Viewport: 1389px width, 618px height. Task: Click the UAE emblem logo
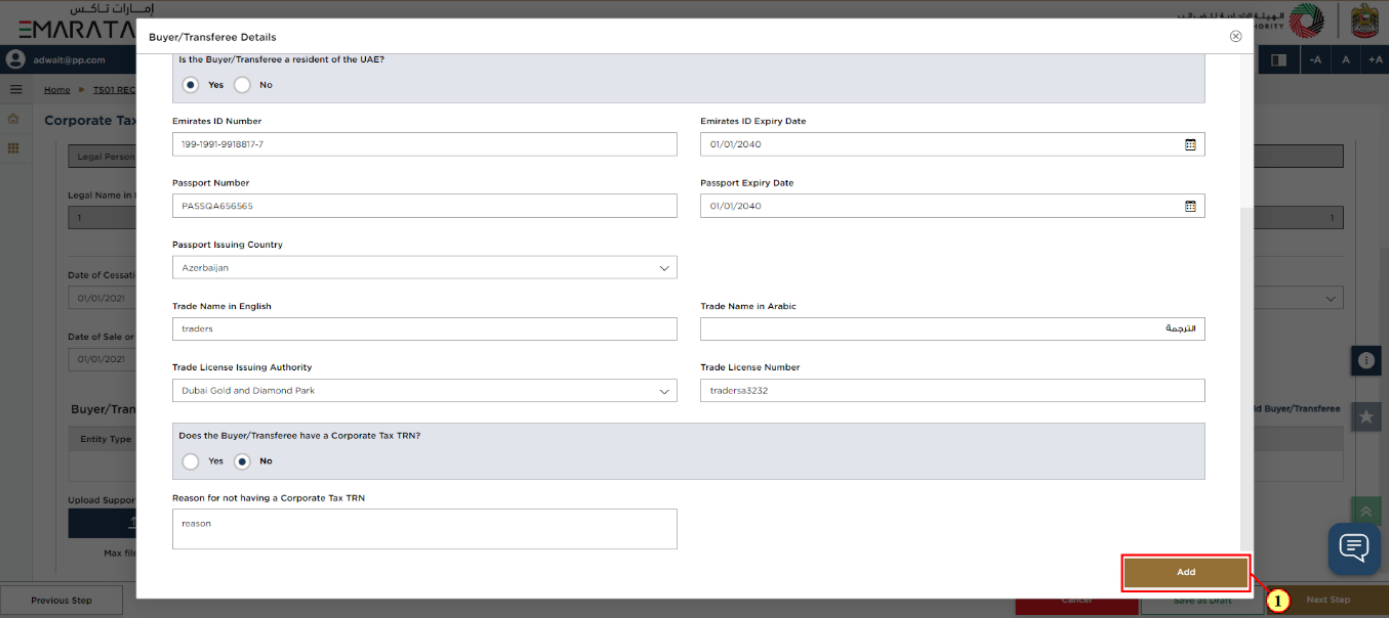point(1365,21)
